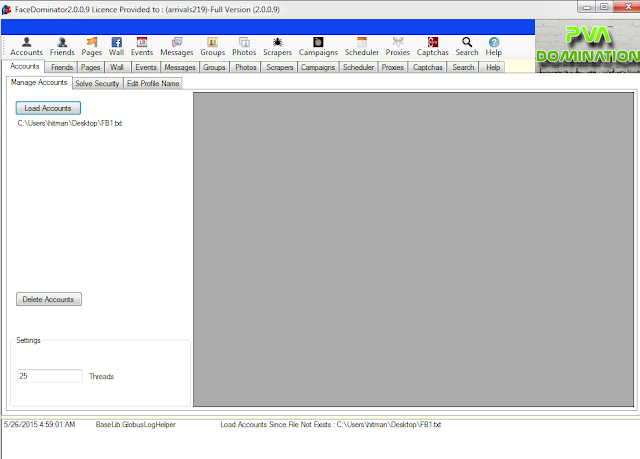Click the Load Accounts button

[x=48, y=108]
